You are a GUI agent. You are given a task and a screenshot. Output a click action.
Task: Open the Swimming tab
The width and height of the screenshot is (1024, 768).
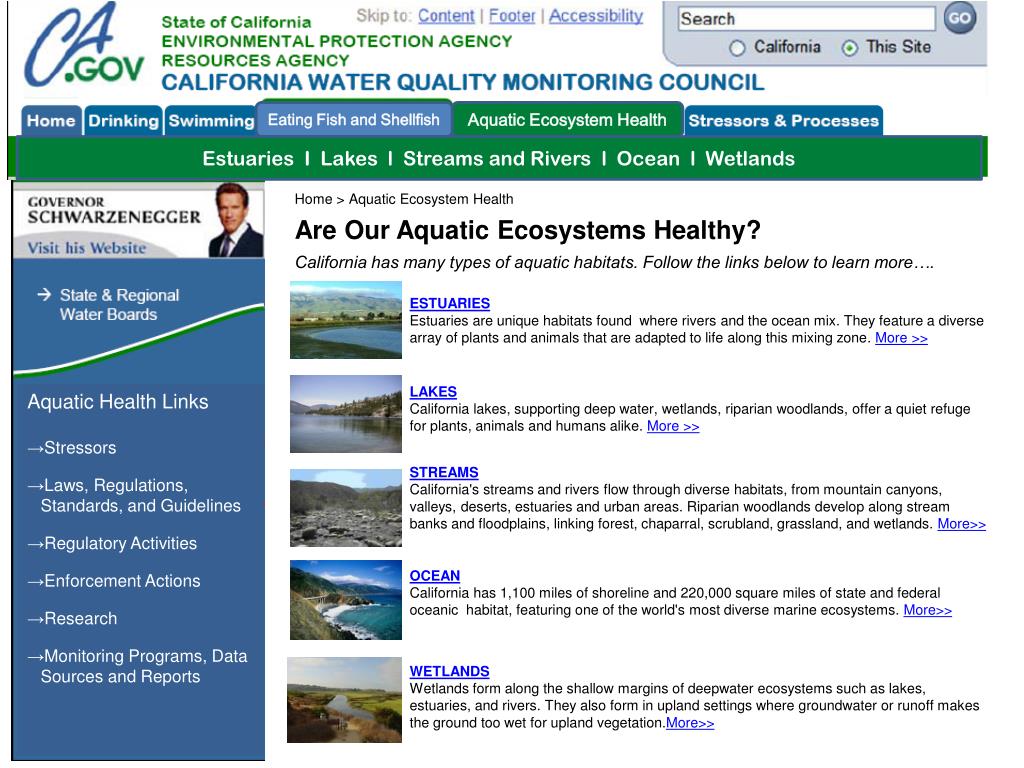click(x=211, y=121)
